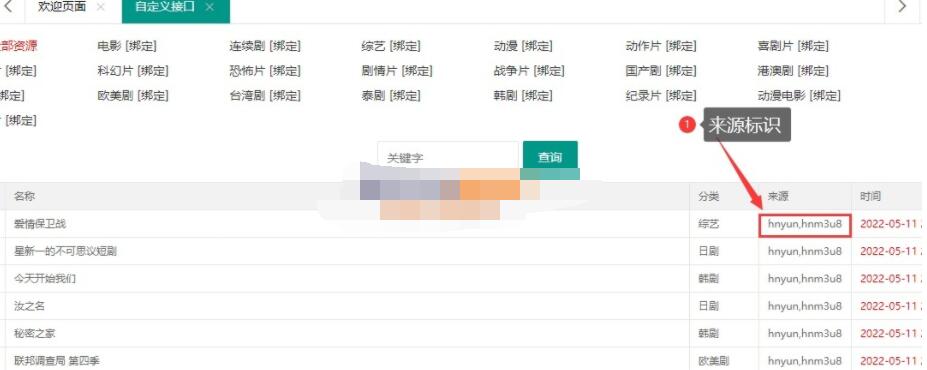The image size is (927, 370).
Task: Open the 科幻片 [绑定] category
Action: pos(133,71)
